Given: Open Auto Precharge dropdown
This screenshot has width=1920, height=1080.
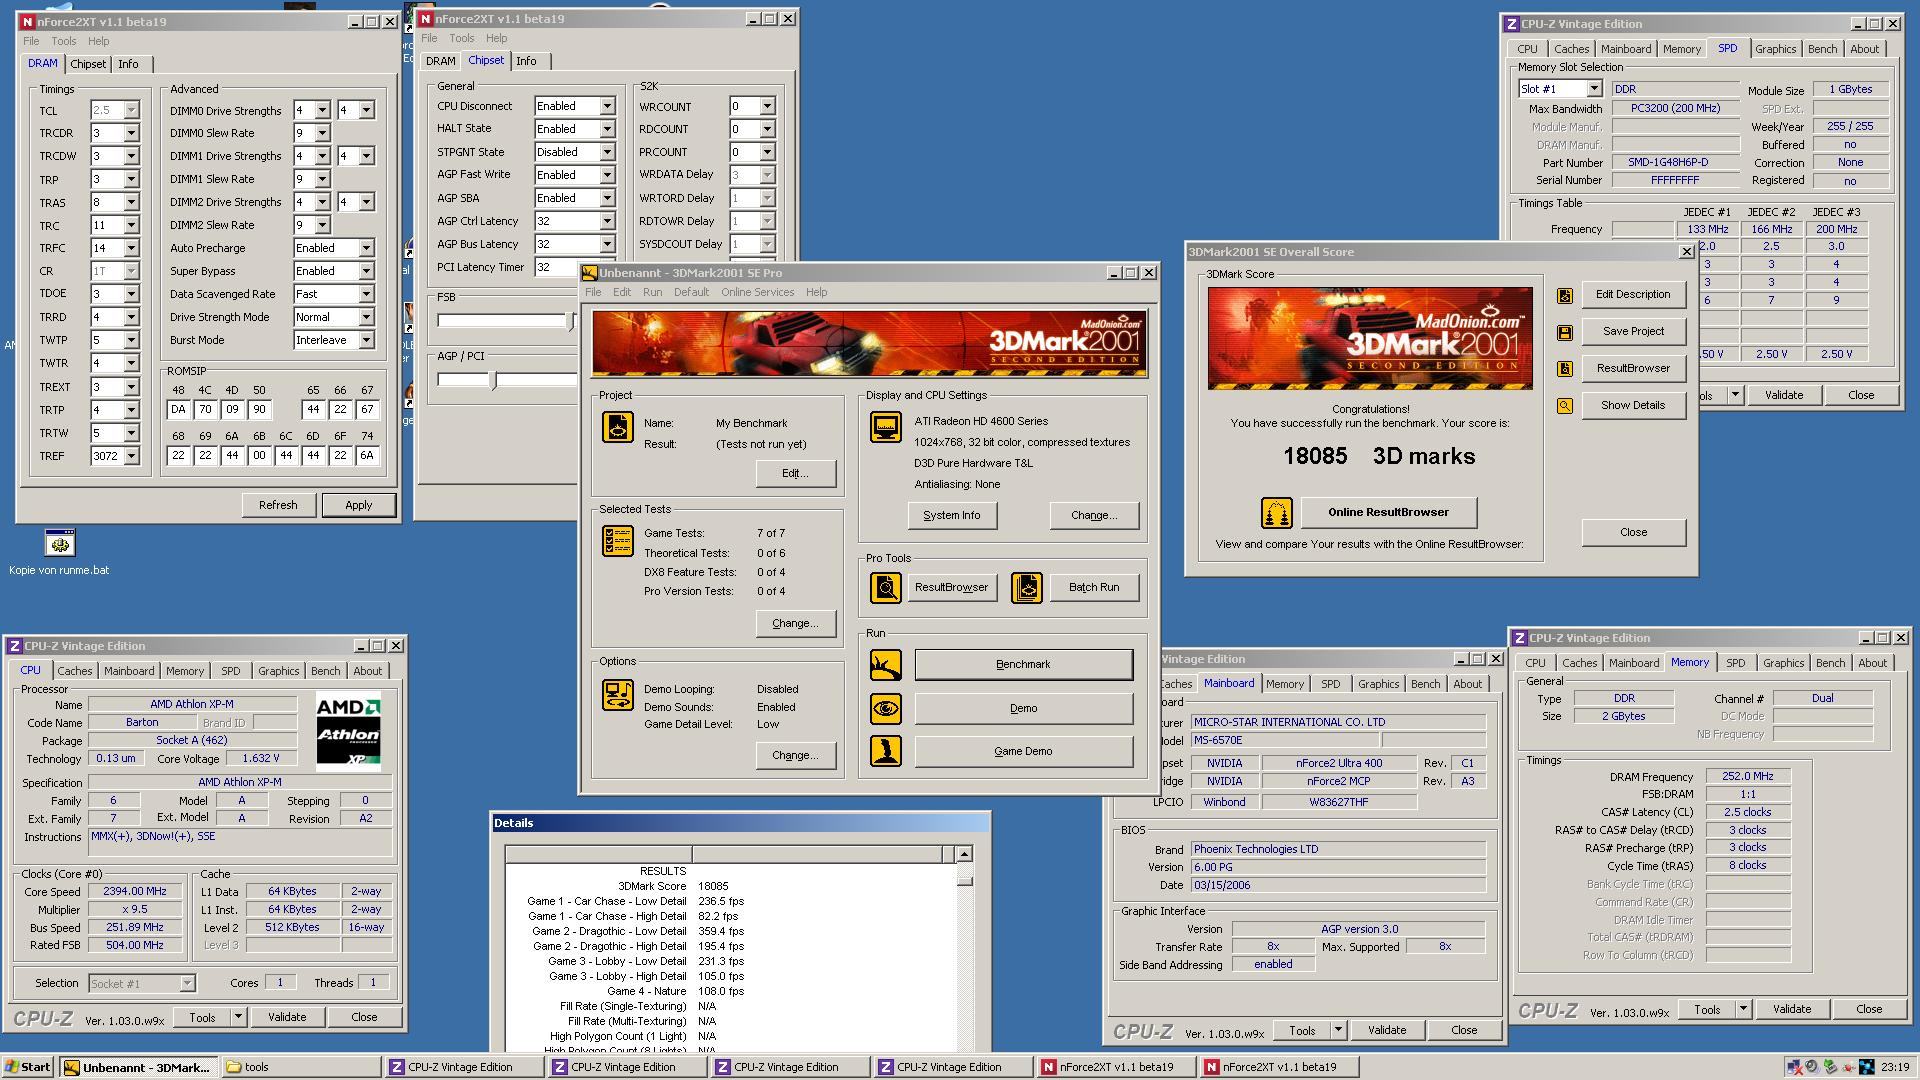Looking at the screenshot, I should pos(366,248).
